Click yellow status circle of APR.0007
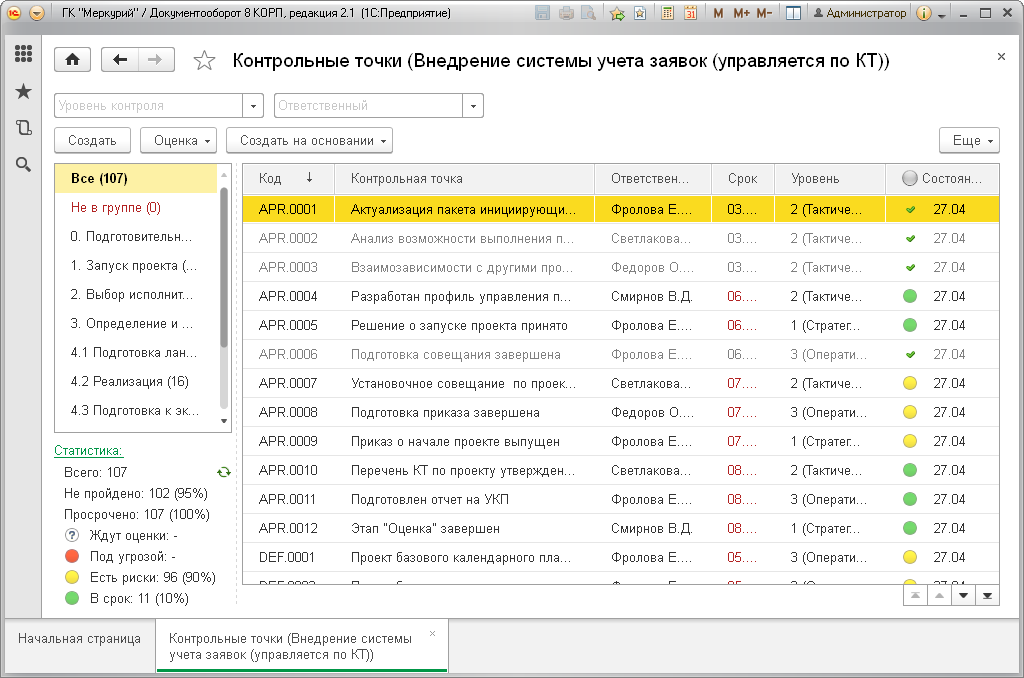Image resolution: width=1024 pixels, height=678 pixels. 910,383
